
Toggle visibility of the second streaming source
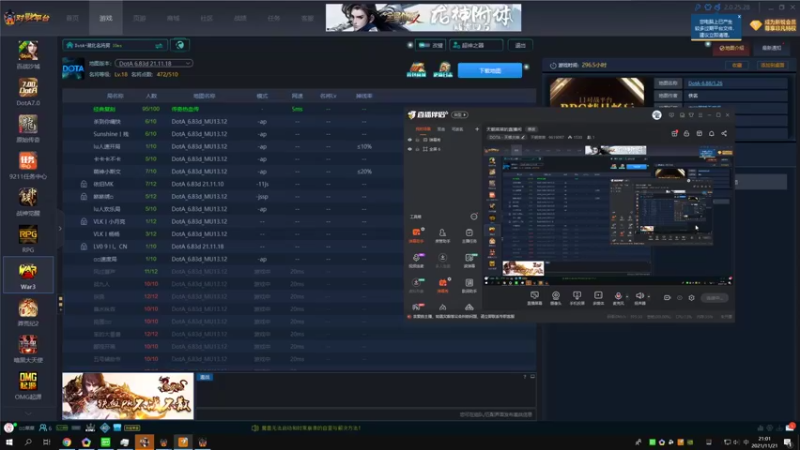point(410,149)
